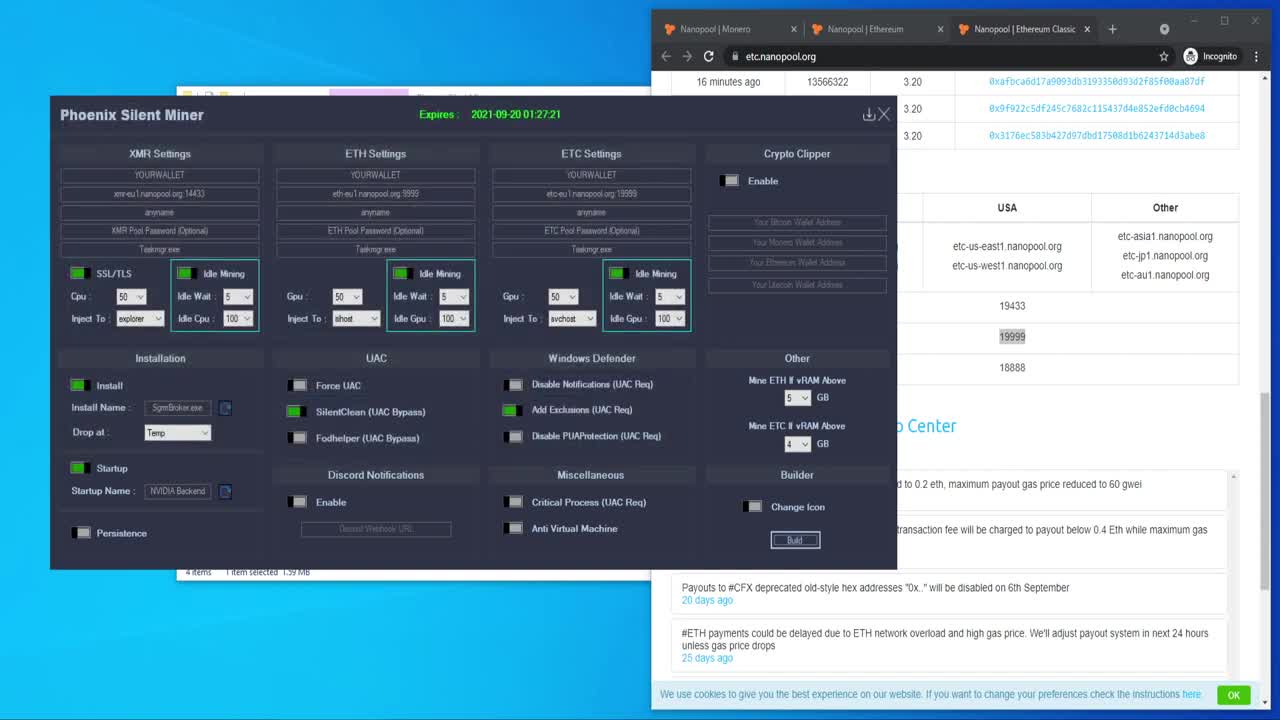Toggle the Change Icon switch
This screenshot has width=1280, height=720.
[753, 507]
